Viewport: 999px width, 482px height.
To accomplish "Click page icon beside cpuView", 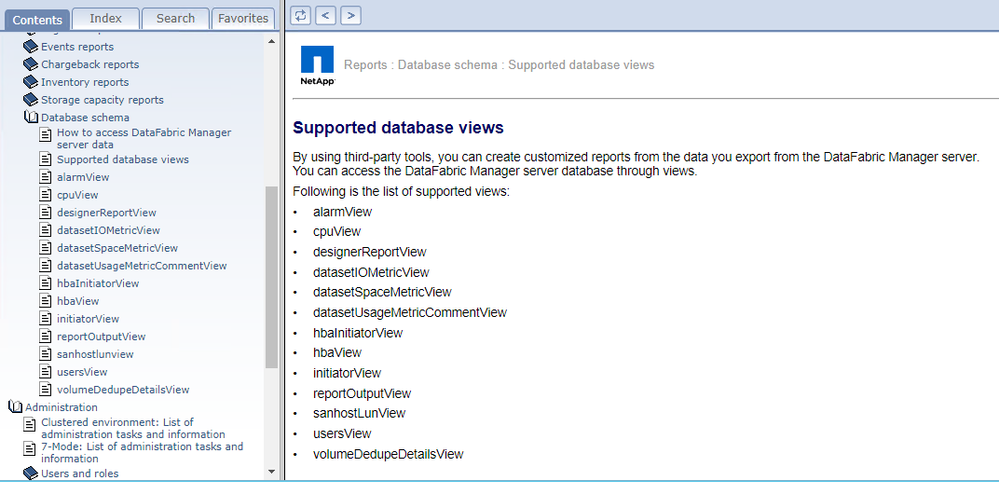I will pyautogui.click(x=45, y=195).
